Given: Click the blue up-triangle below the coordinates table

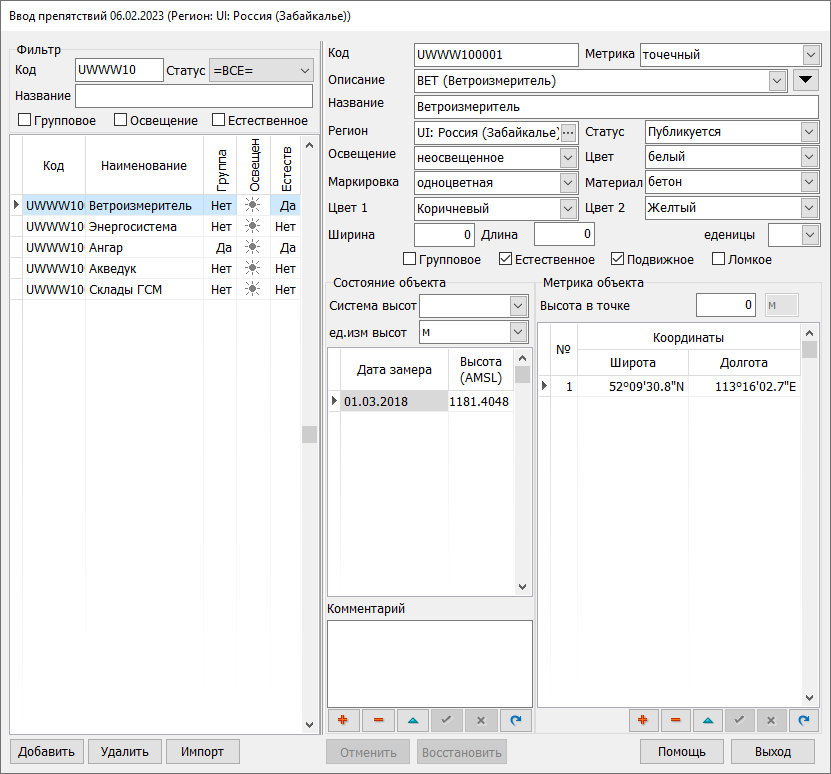Looking at the screenshot, I should click(708, 719).
